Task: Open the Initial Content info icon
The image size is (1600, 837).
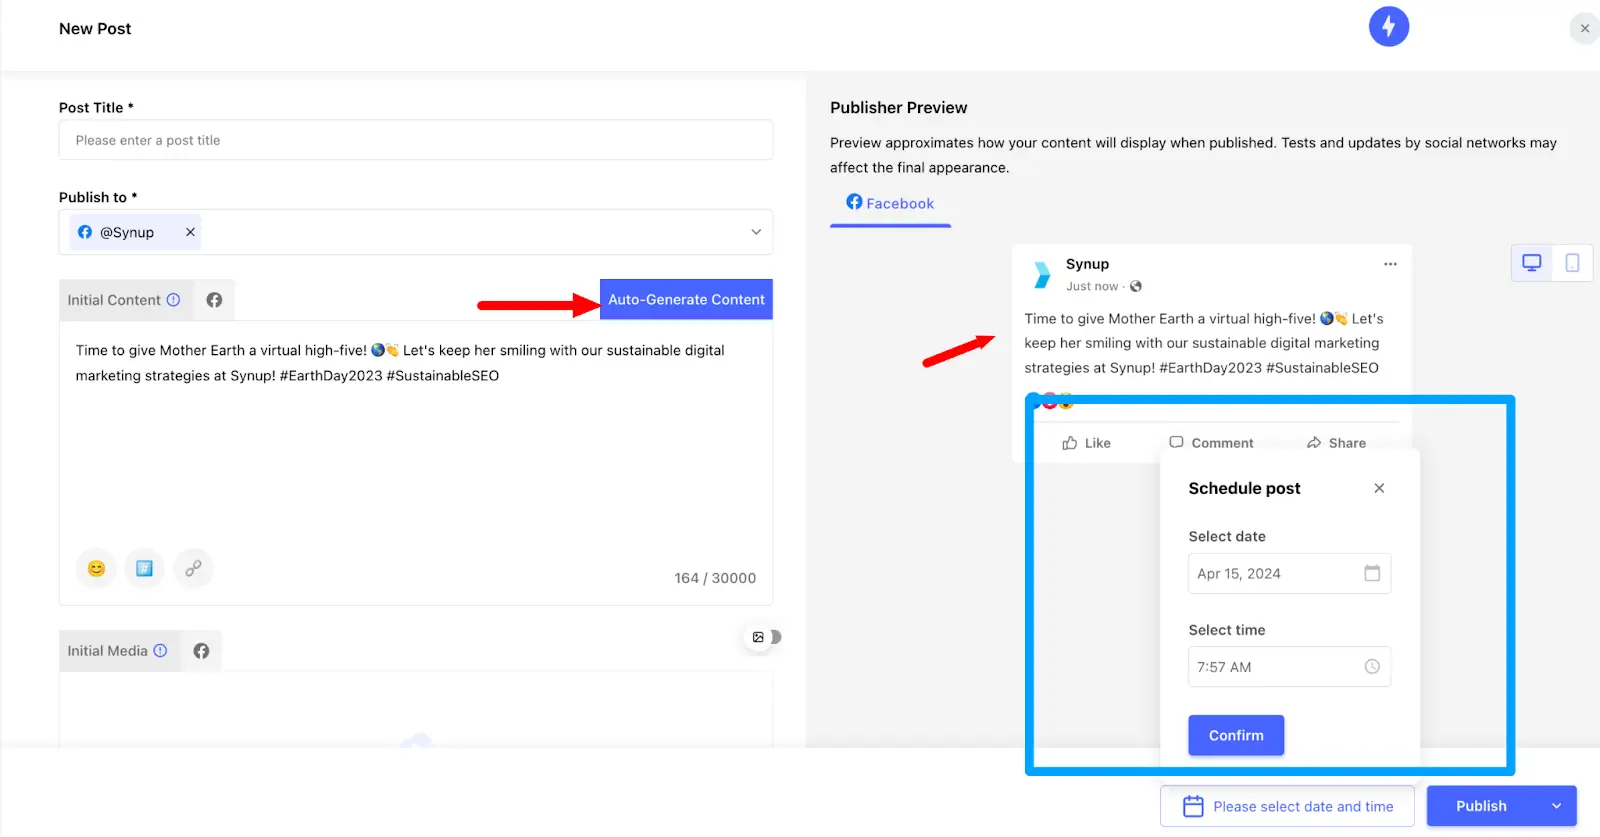Action: point(174,300)
